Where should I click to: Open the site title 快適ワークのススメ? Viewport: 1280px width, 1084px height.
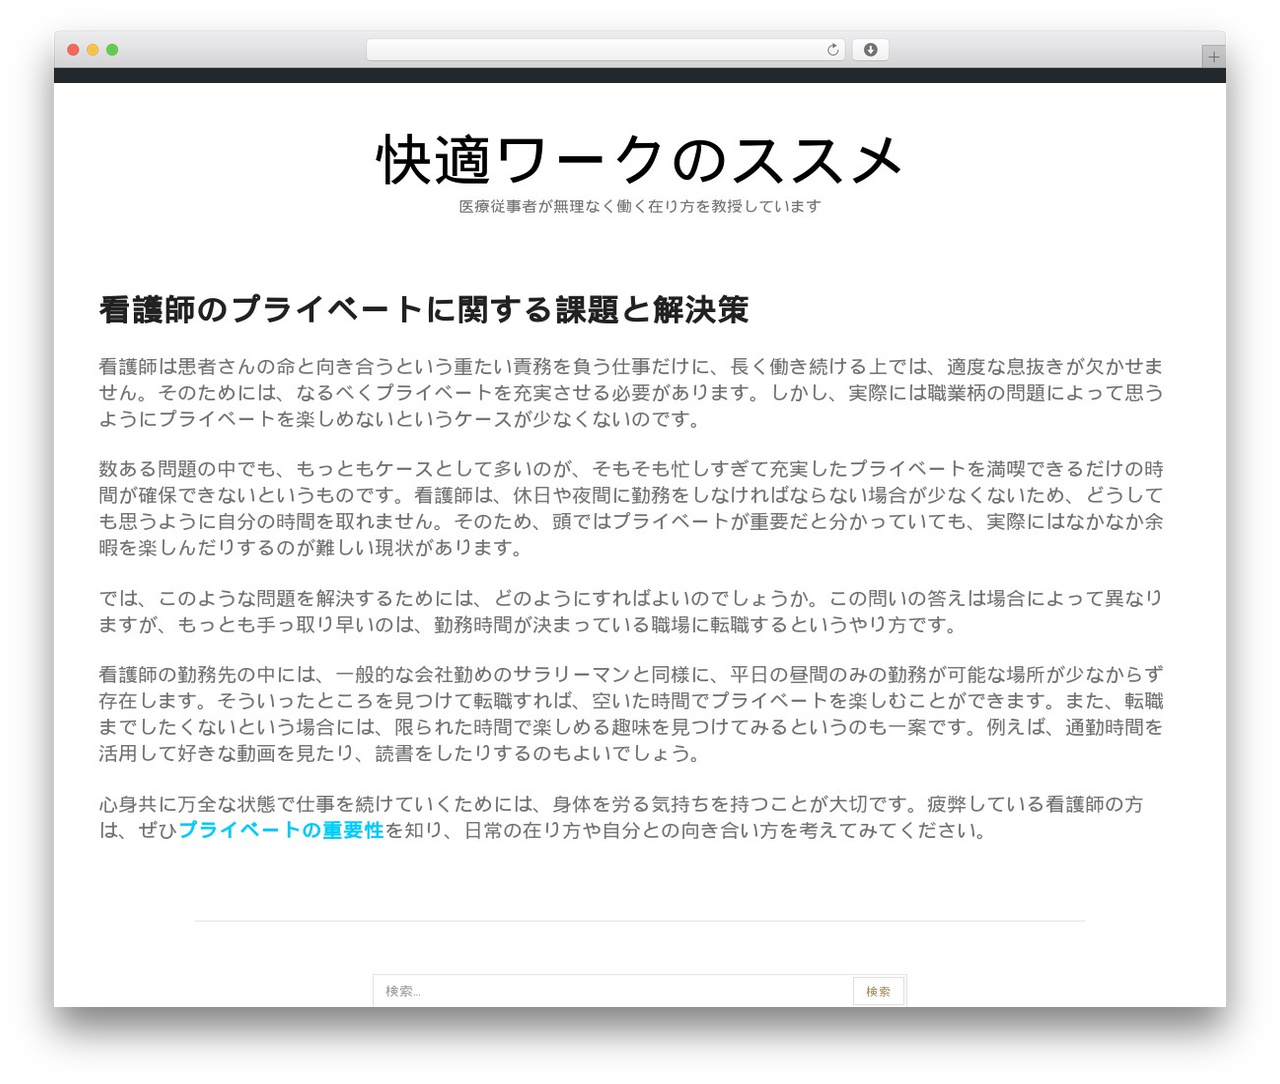click(x=640, y=160)
